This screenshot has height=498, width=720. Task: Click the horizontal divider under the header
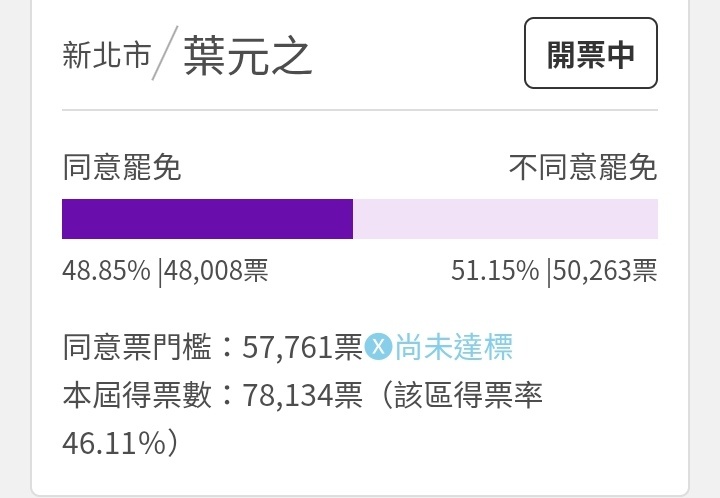click(x=360, y=110)
